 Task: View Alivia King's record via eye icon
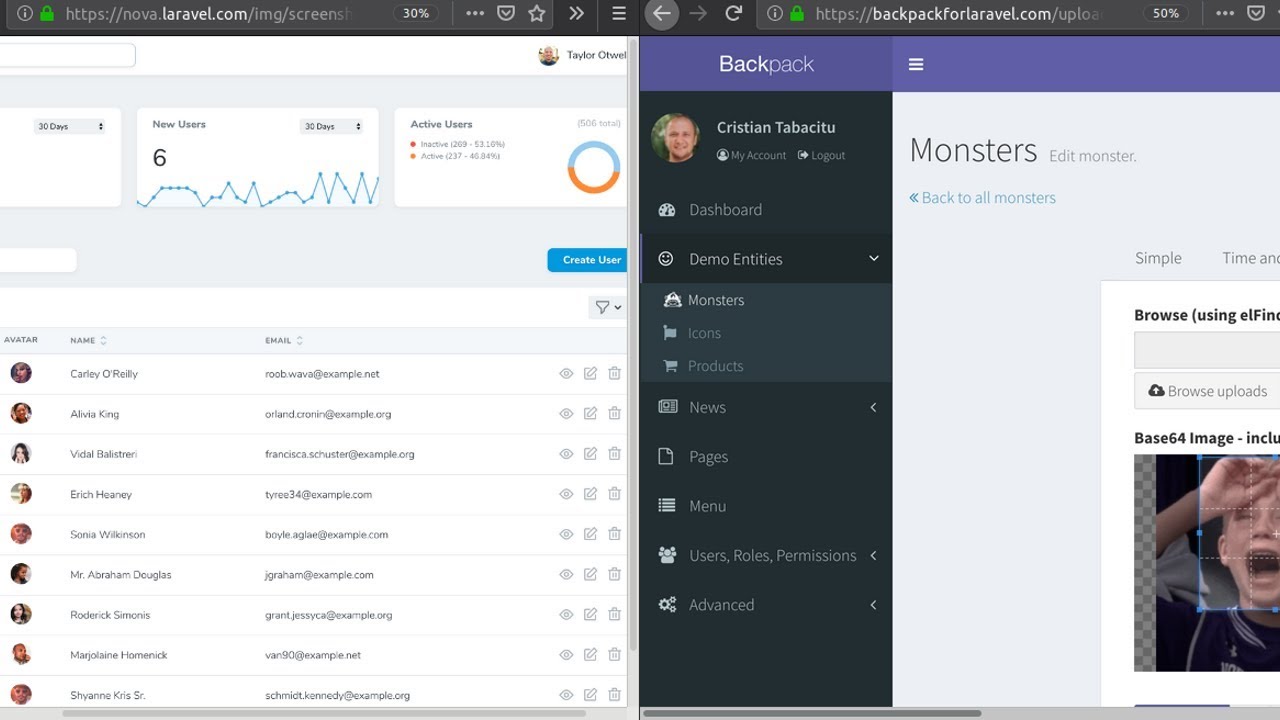pyautogui.click(x=566, y=414)
